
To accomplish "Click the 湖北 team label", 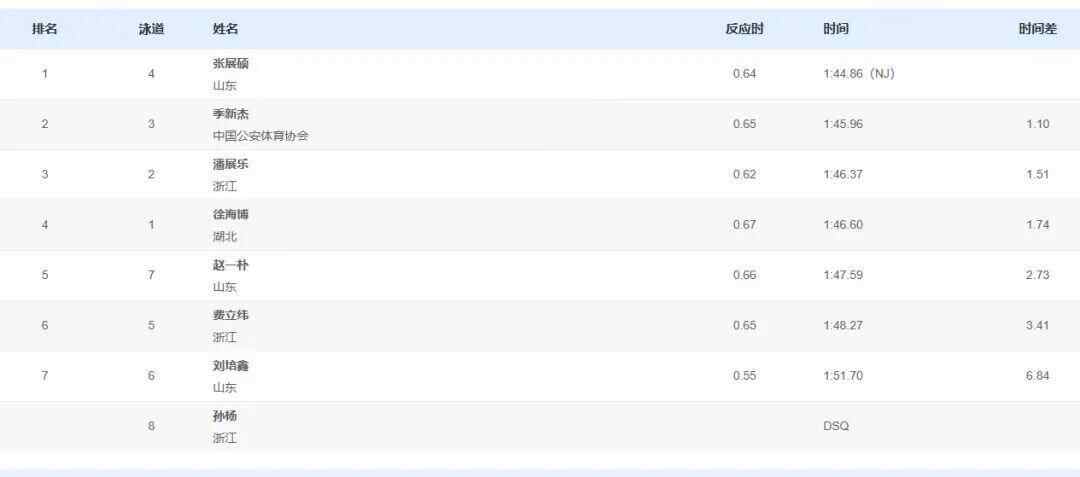I will [x=225, y=237].
